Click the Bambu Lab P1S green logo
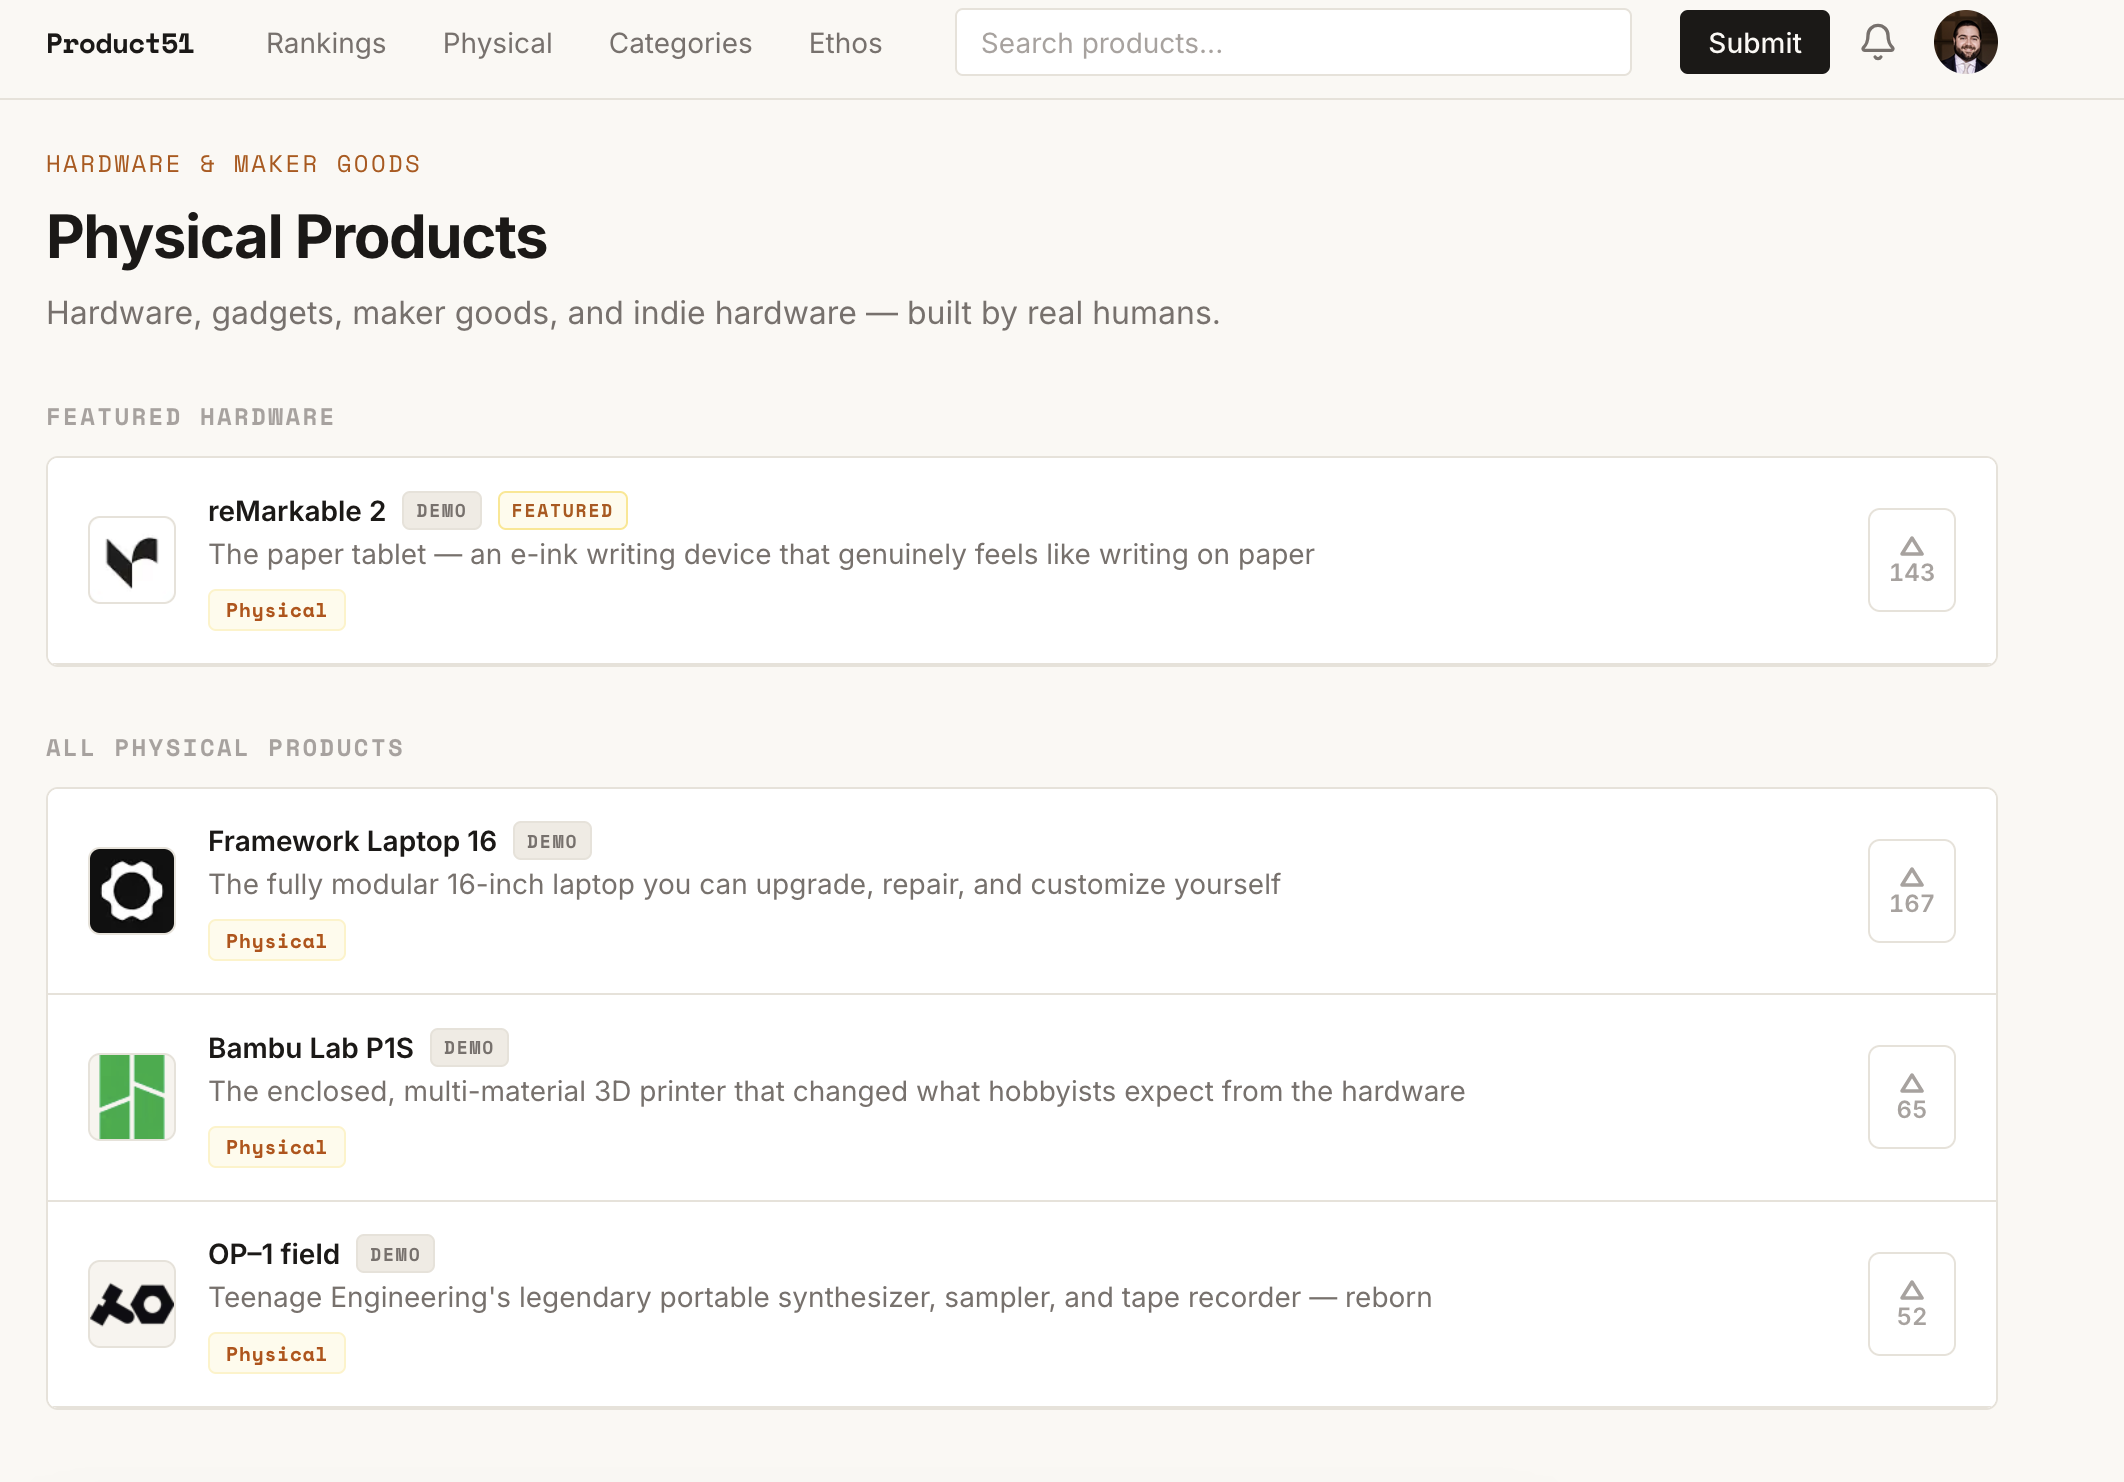Screen dimensions: 2124x1482 click(x=132, y=1097)
